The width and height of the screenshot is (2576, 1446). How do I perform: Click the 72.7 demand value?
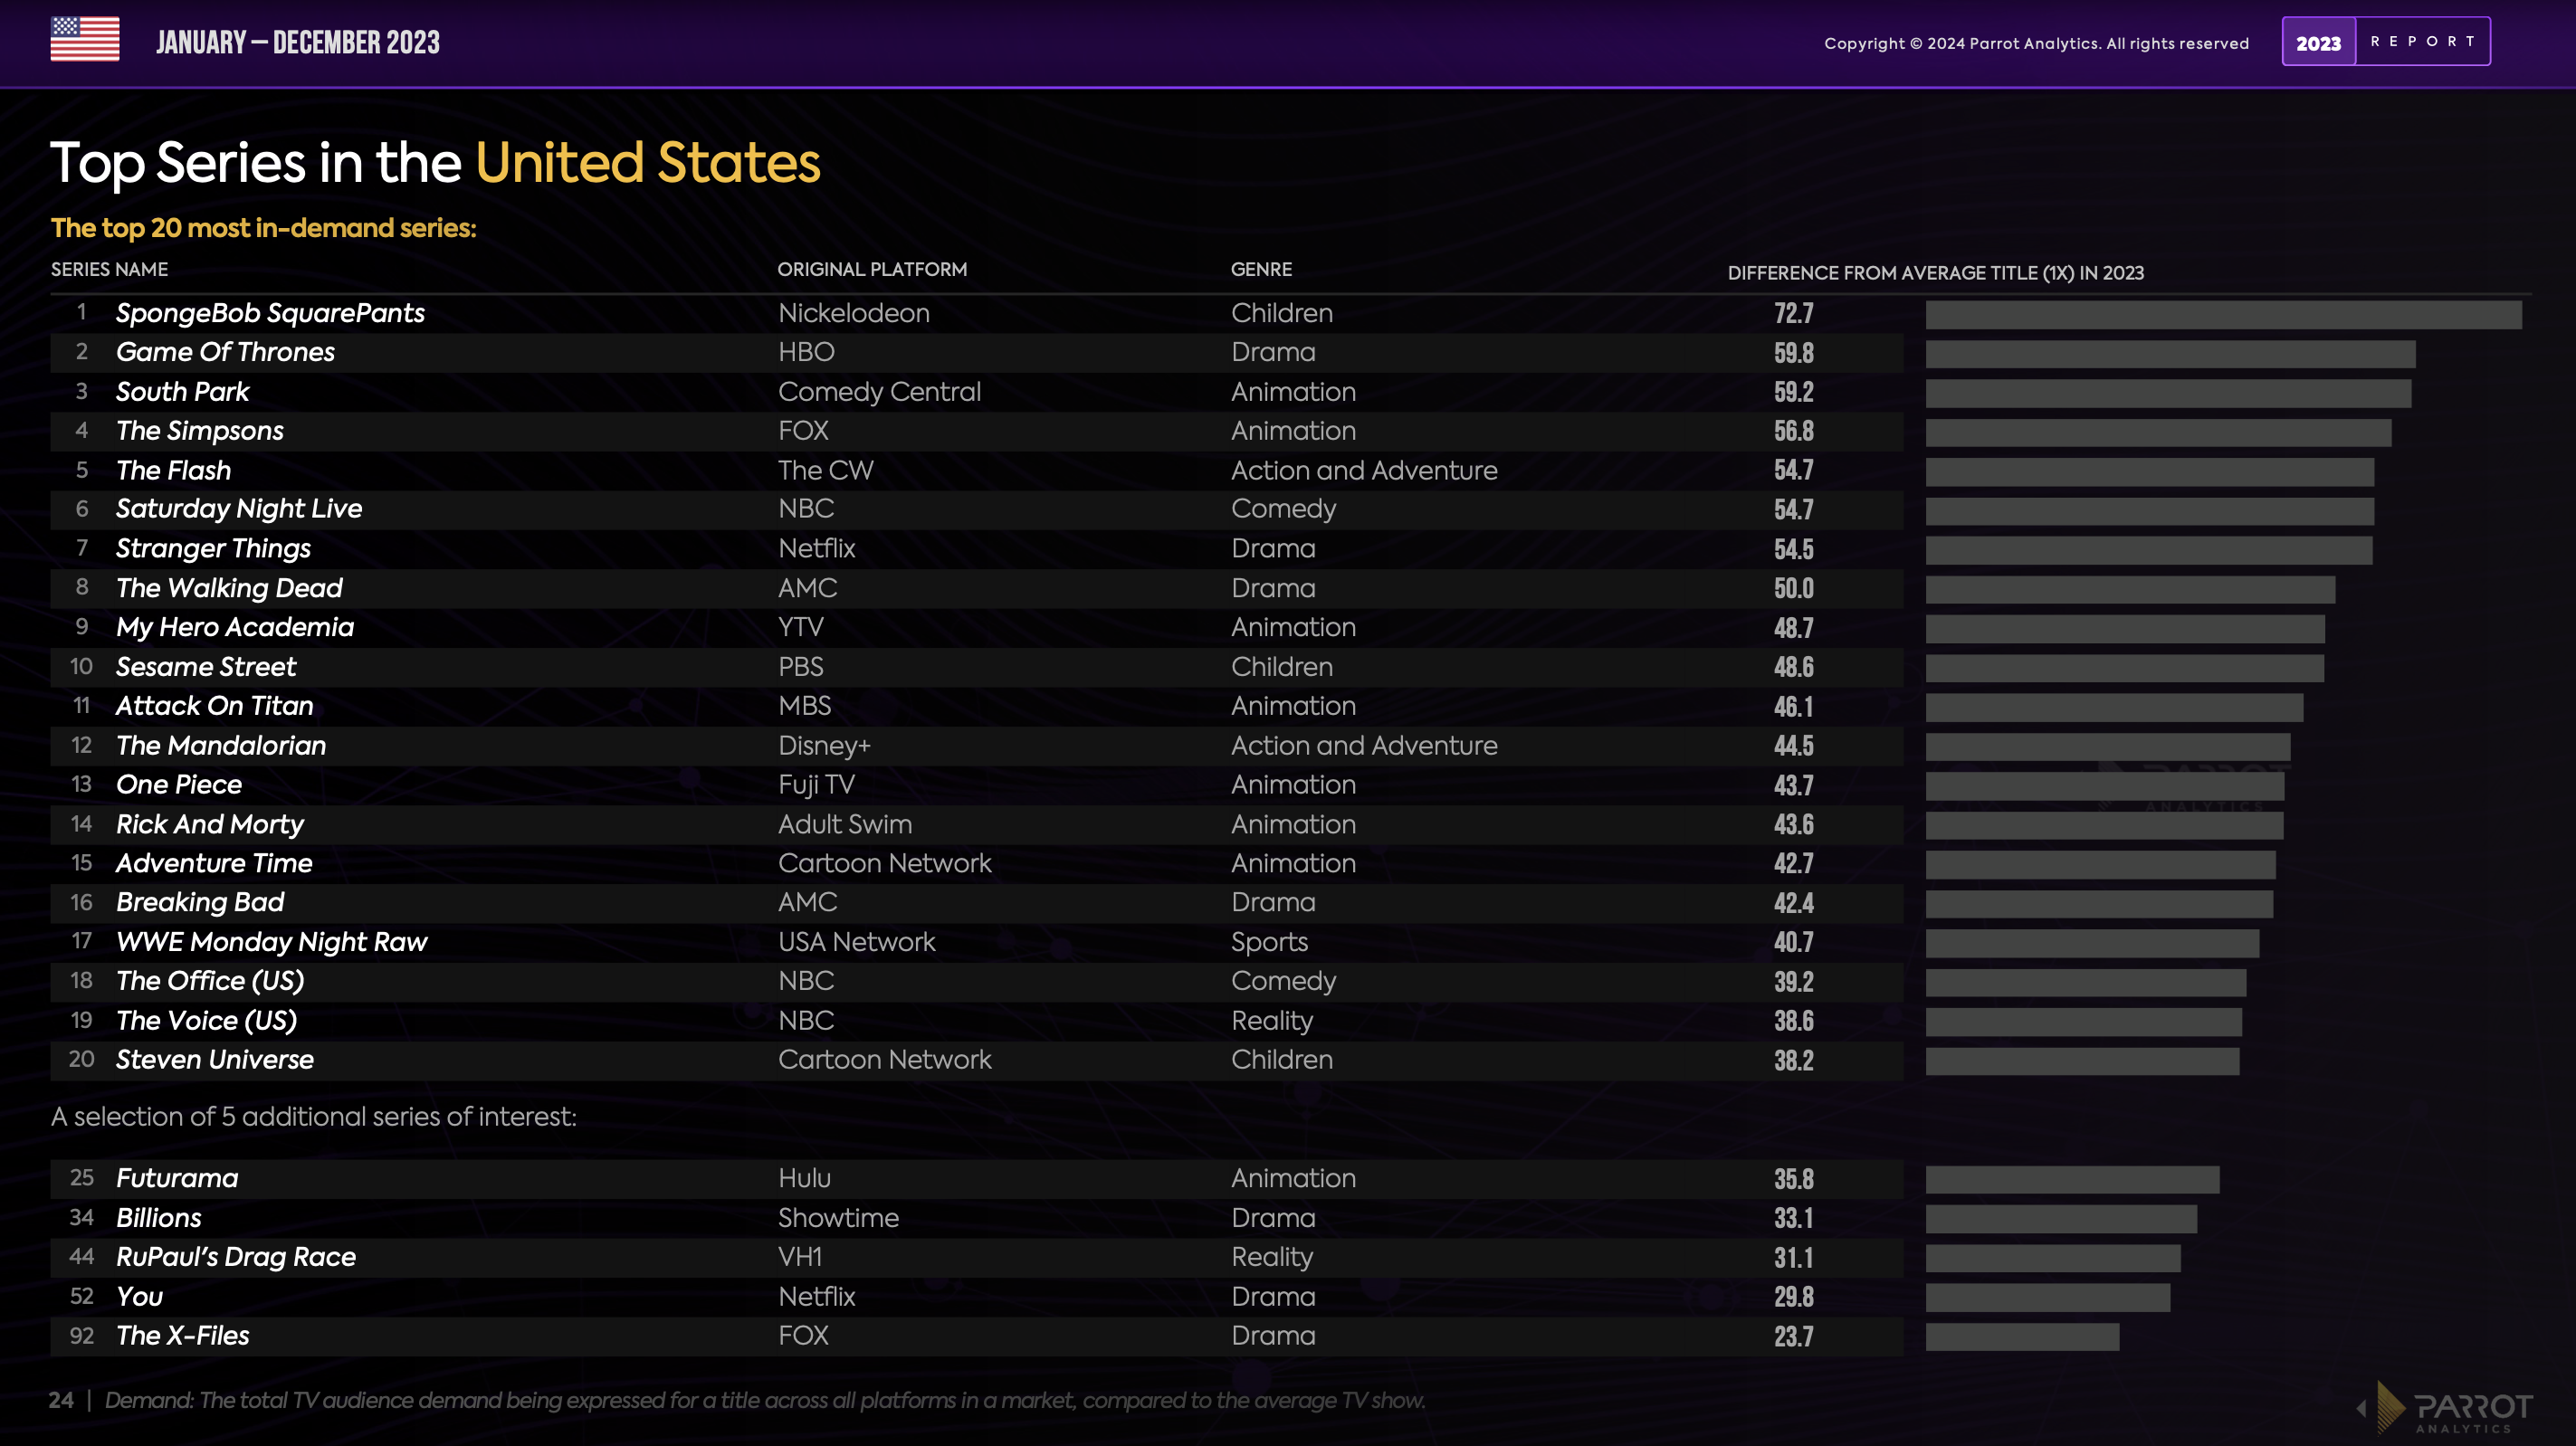(1793, 314)
